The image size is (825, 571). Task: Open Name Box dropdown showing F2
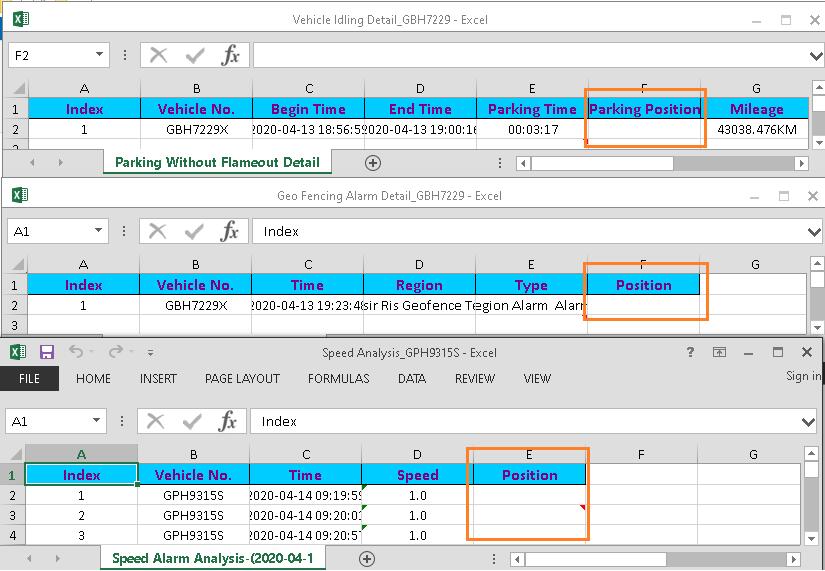pos(99,55)
